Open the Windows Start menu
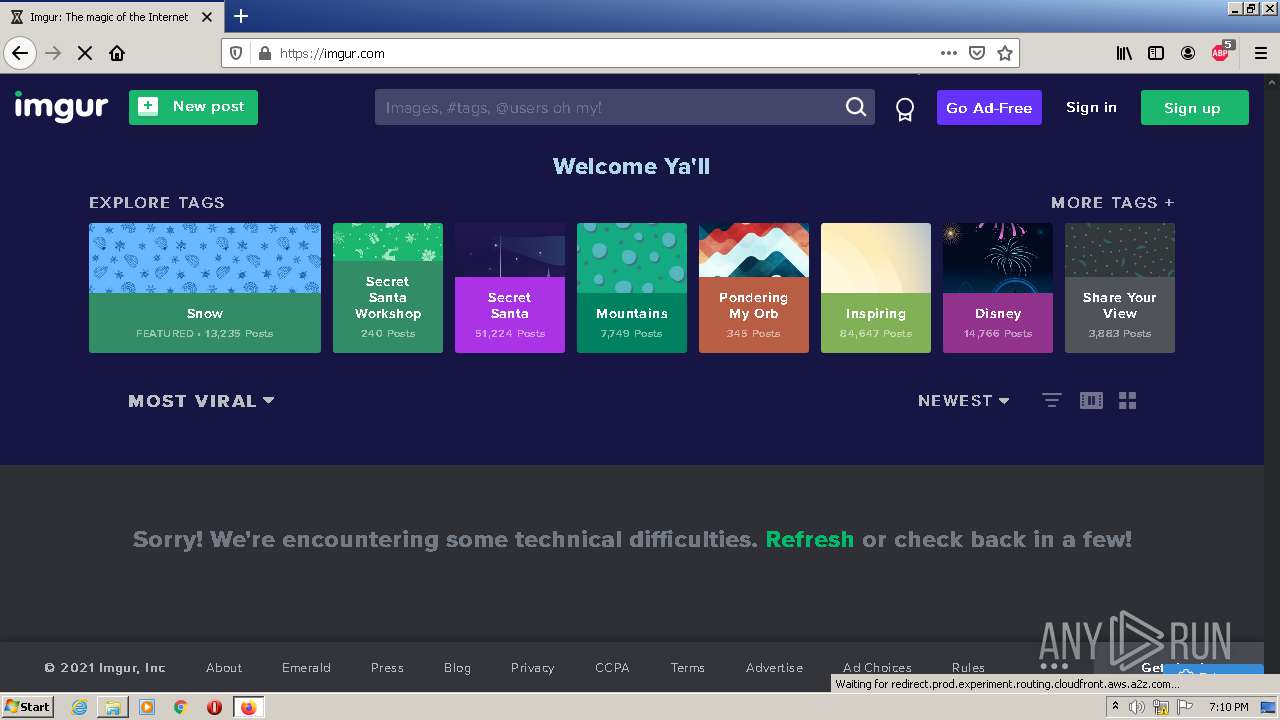Image resolution: width=1280 pixels, height=720 pixels. (x=28, y=706)
